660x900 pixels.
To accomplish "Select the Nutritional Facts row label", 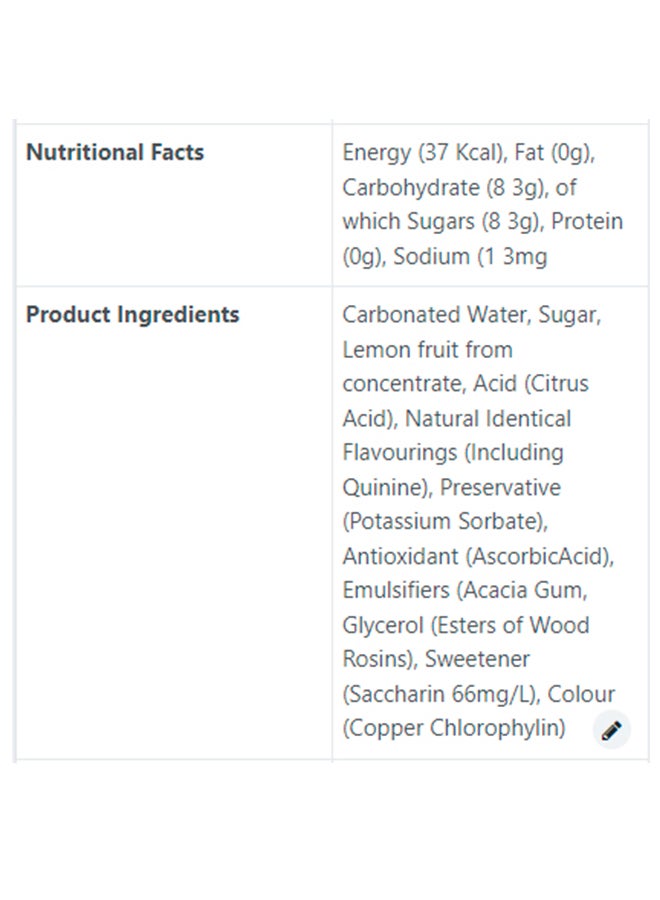I will point(115,152).
